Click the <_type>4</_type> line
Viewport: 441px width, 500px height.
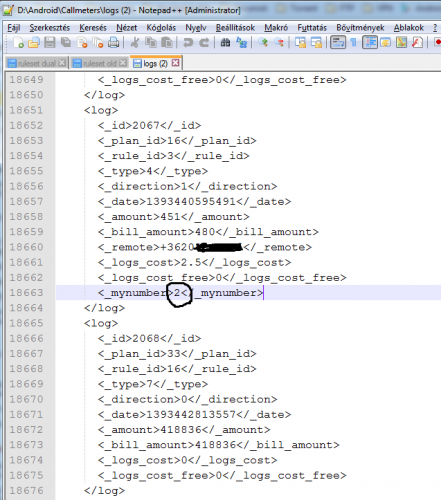153,171
